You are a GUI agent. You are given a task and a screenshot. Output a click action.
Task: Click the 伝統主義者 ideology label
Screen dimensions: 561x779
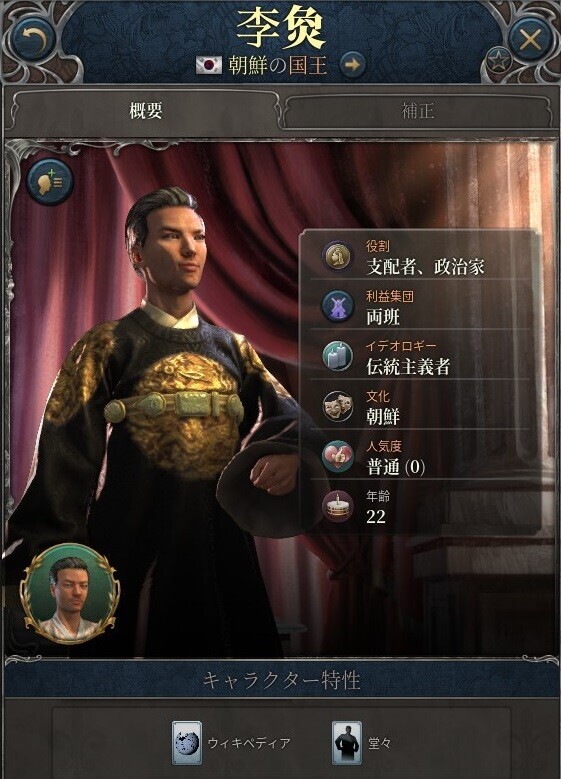pyautogui.click(x=408, y=367)
